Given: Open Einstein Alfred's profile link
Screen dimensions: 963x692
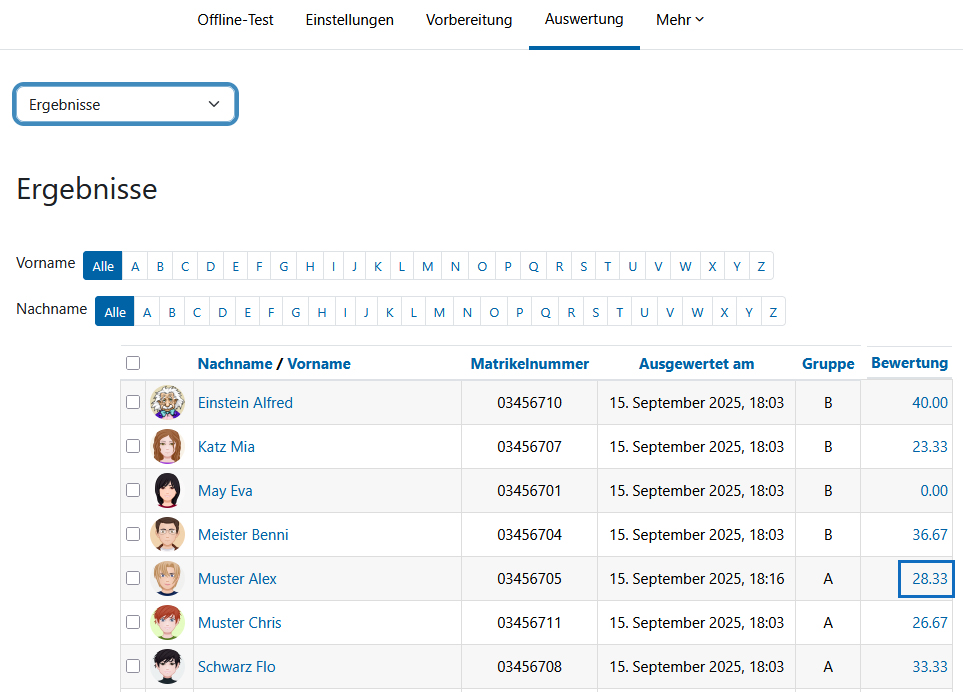Looking at the screenshot, I should 245,403.
